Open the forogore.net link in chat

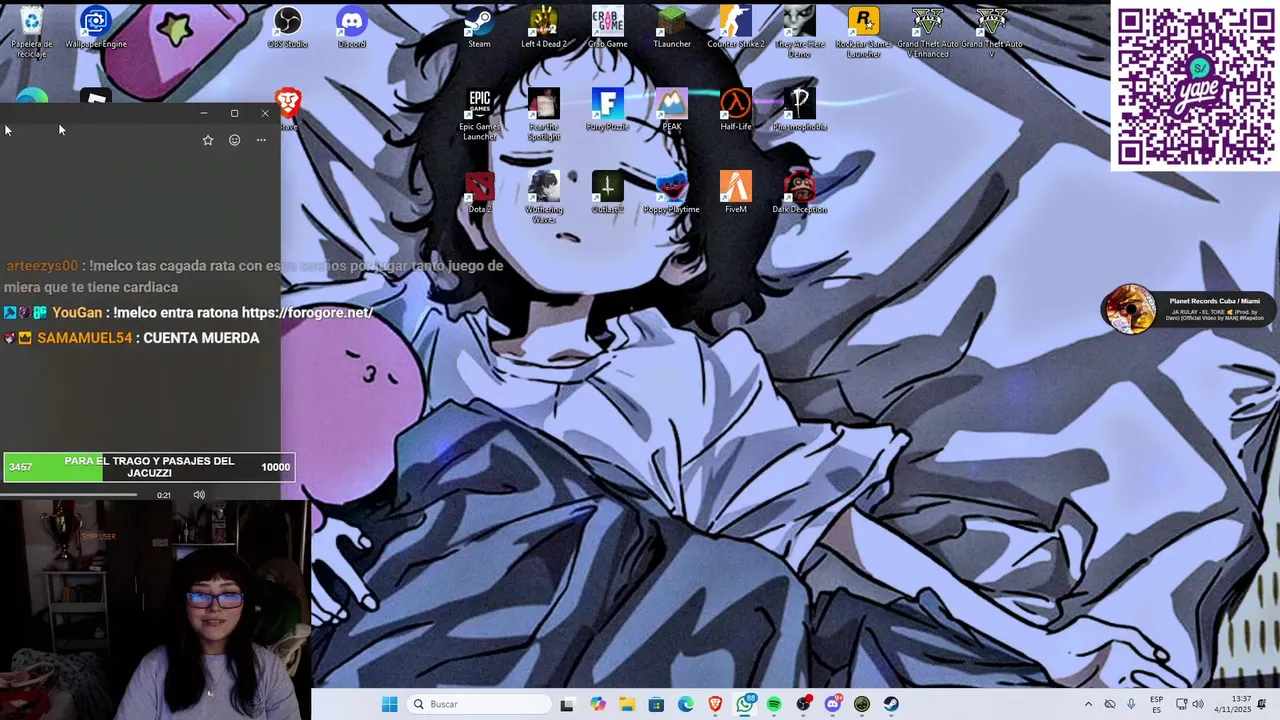click(x=307, y=313)
